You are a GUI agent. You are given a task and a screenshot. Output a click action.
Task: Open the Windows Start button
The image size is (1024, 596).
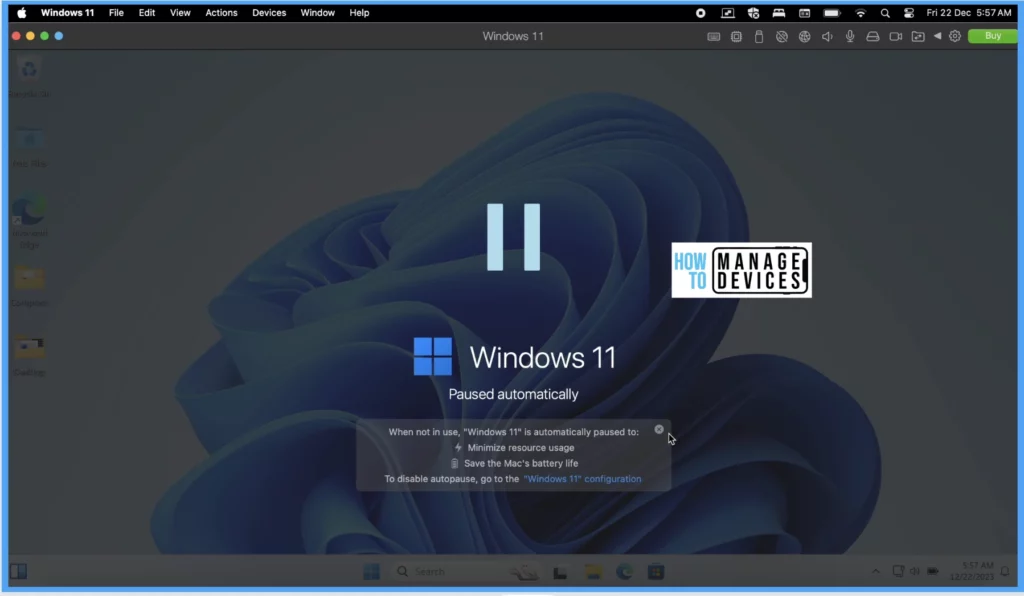pyautogui.click(x=372, y=572)
